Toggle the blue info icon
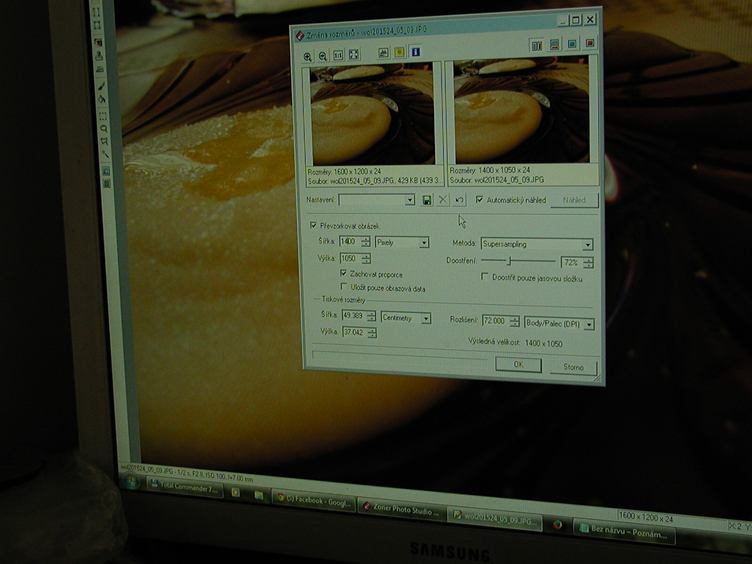 pyautogui.click(x=415, y=51)
